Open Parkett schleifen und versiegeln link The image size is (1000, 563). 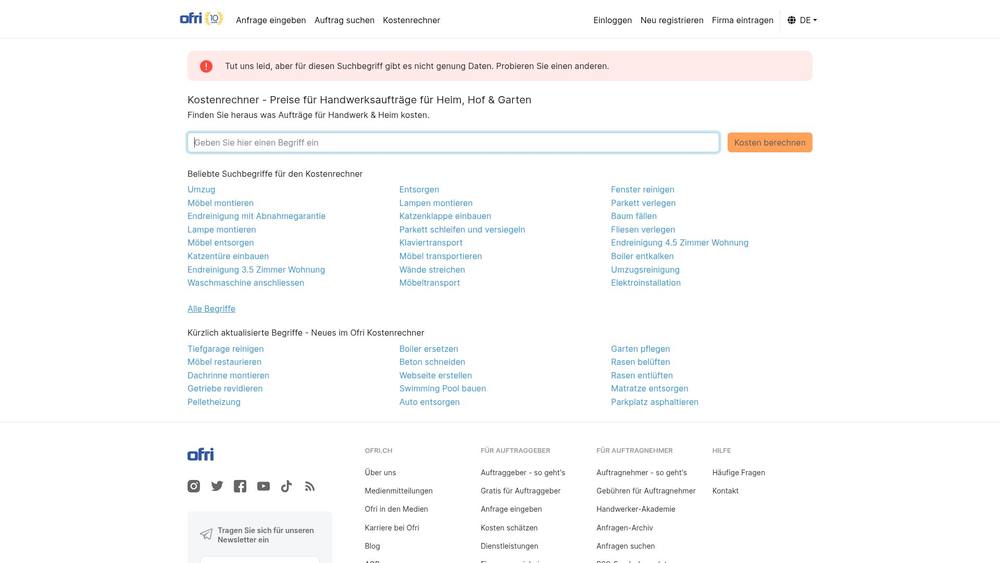point(462,230)
